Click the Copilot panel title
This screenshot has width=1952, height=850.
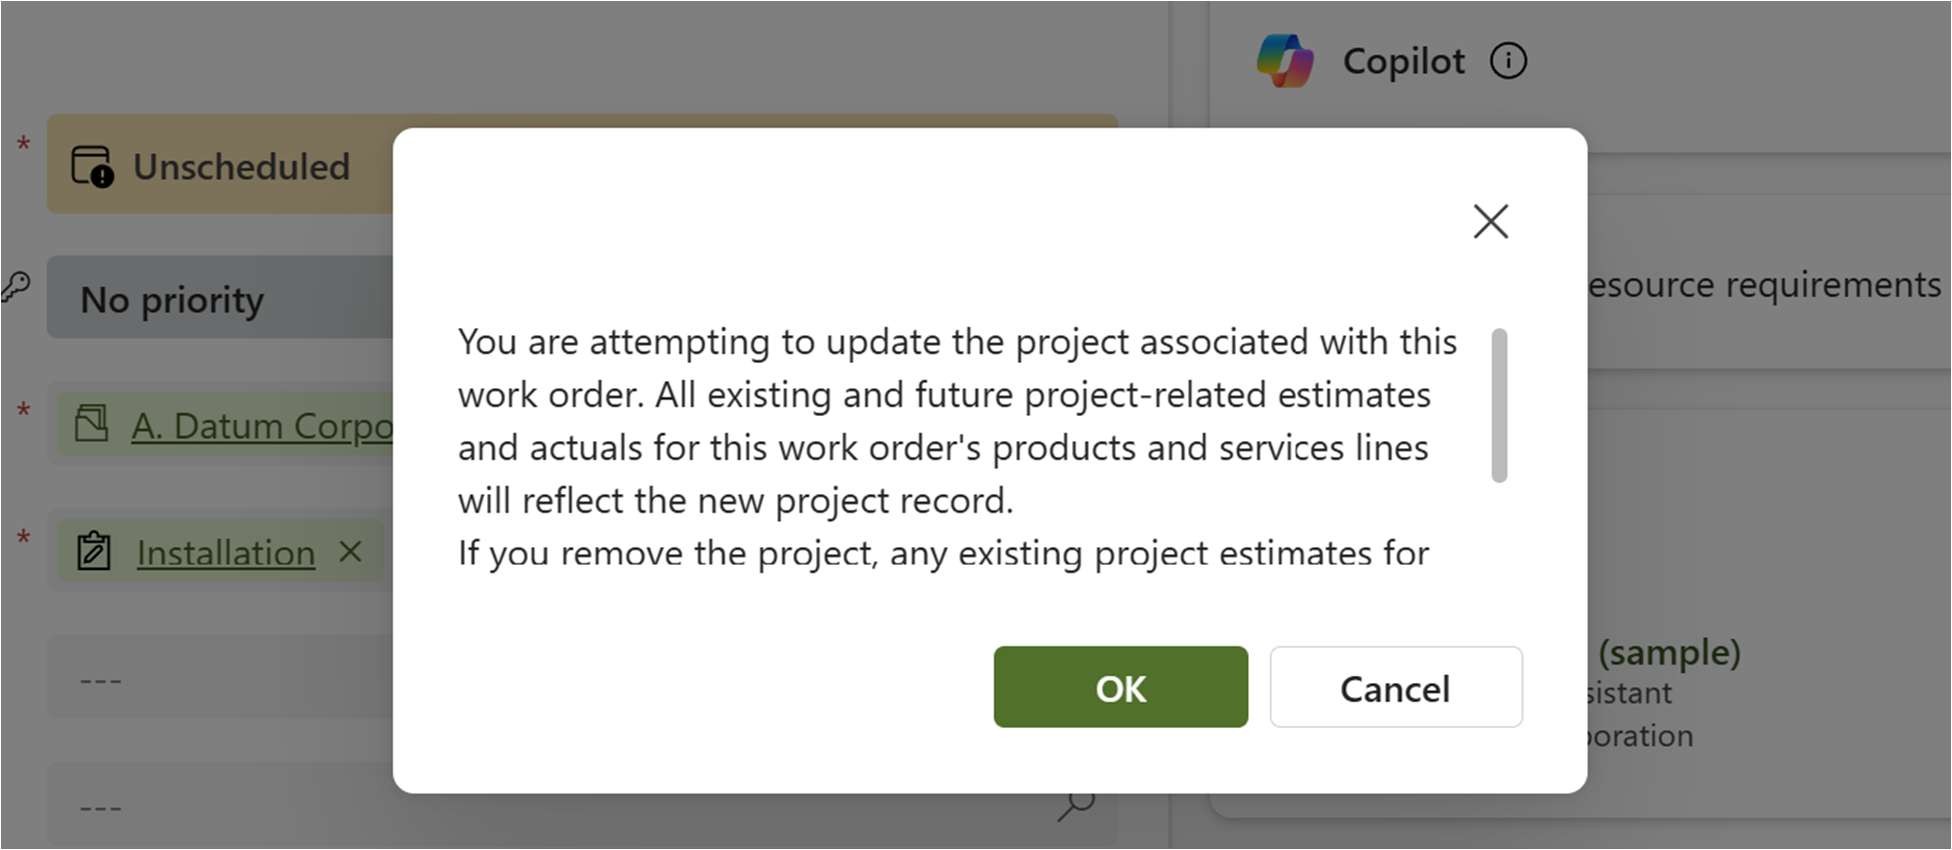(x=1403, y=62)
